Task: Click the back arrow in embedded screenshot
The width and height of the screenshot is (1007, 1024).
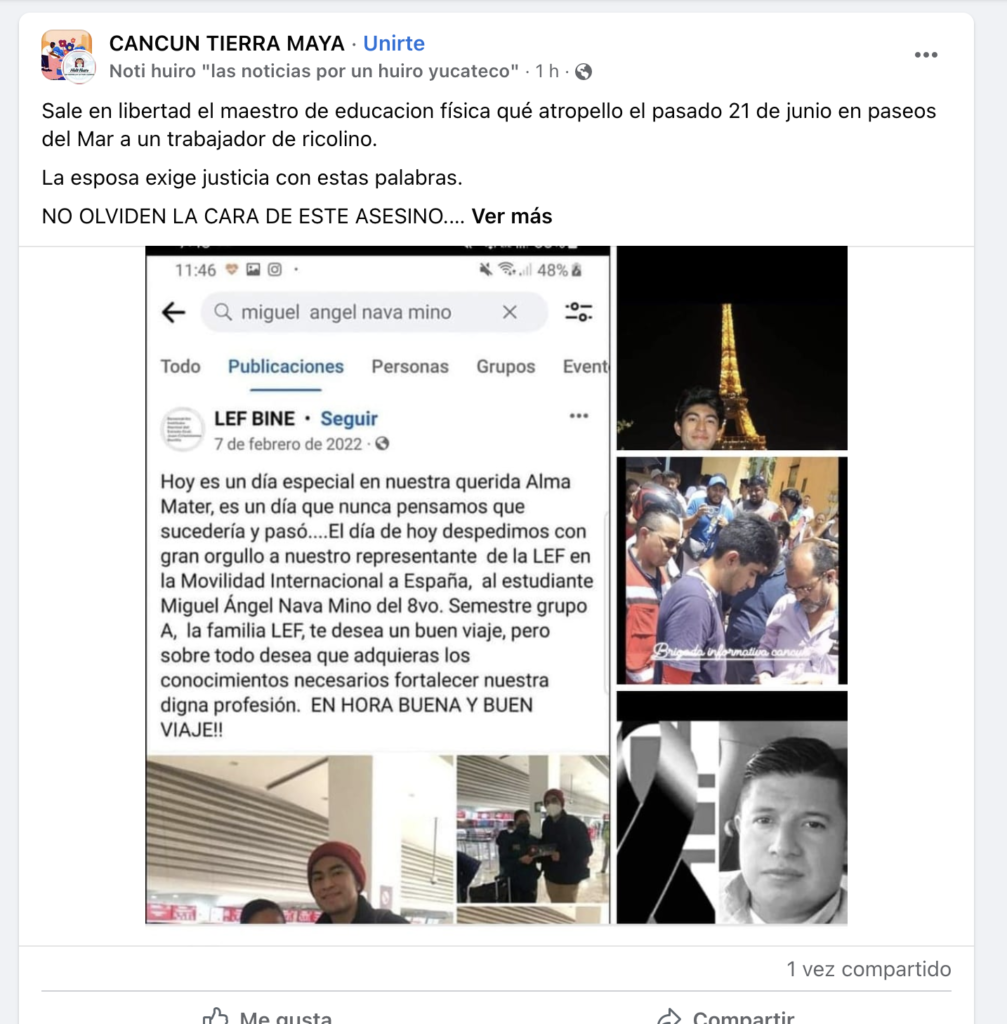Action: coord(174,312)
